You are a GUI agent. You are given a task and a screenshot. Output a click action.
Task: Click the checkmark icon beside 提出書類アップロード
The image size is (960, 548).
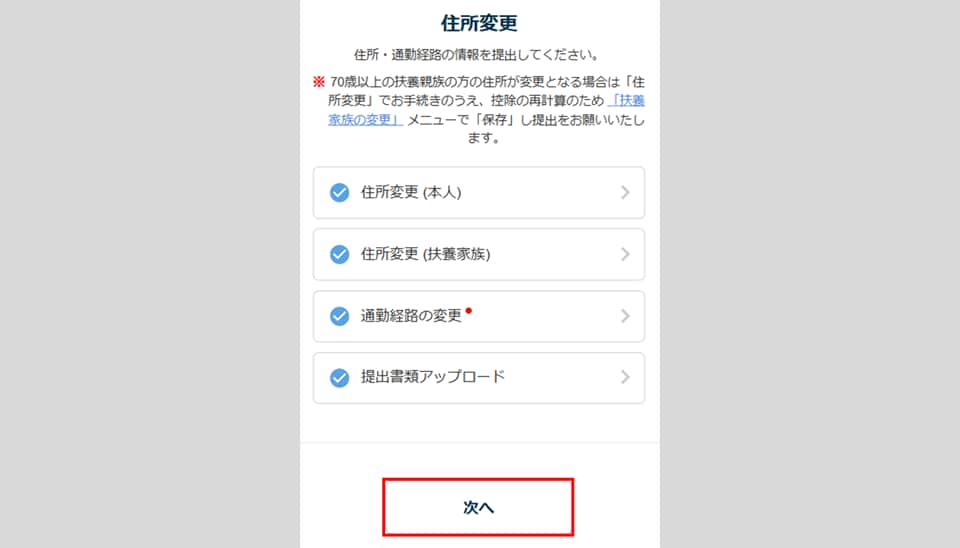pos(339,378)
